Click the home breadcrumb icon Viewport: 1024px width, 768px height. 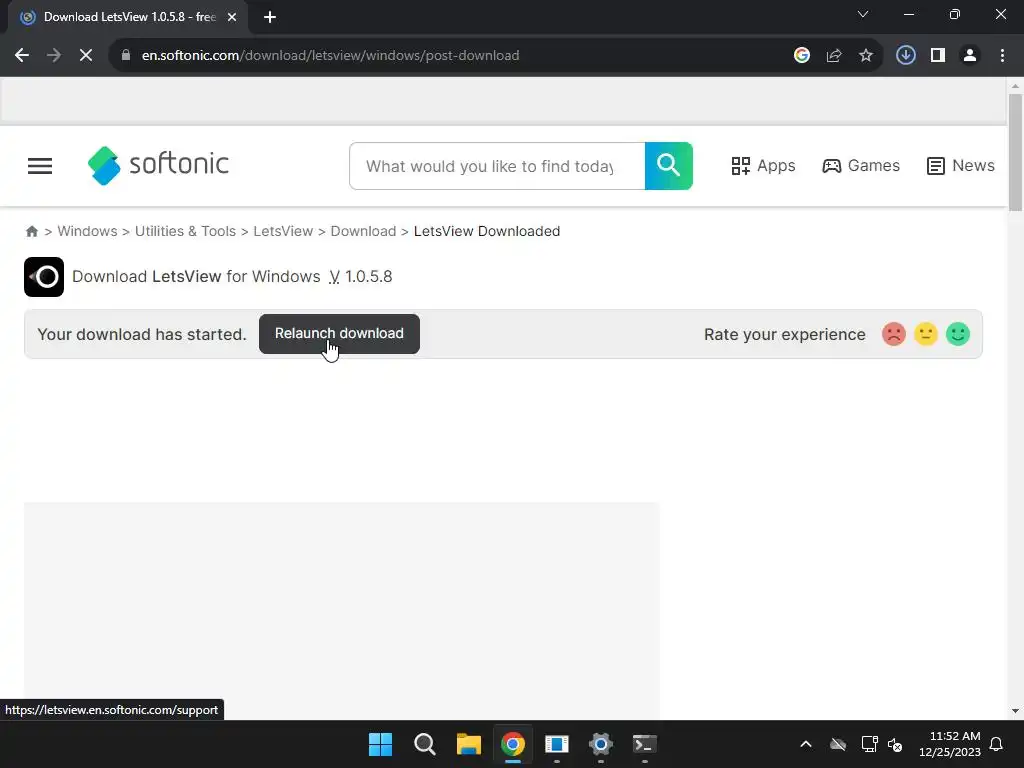[31, 231]
